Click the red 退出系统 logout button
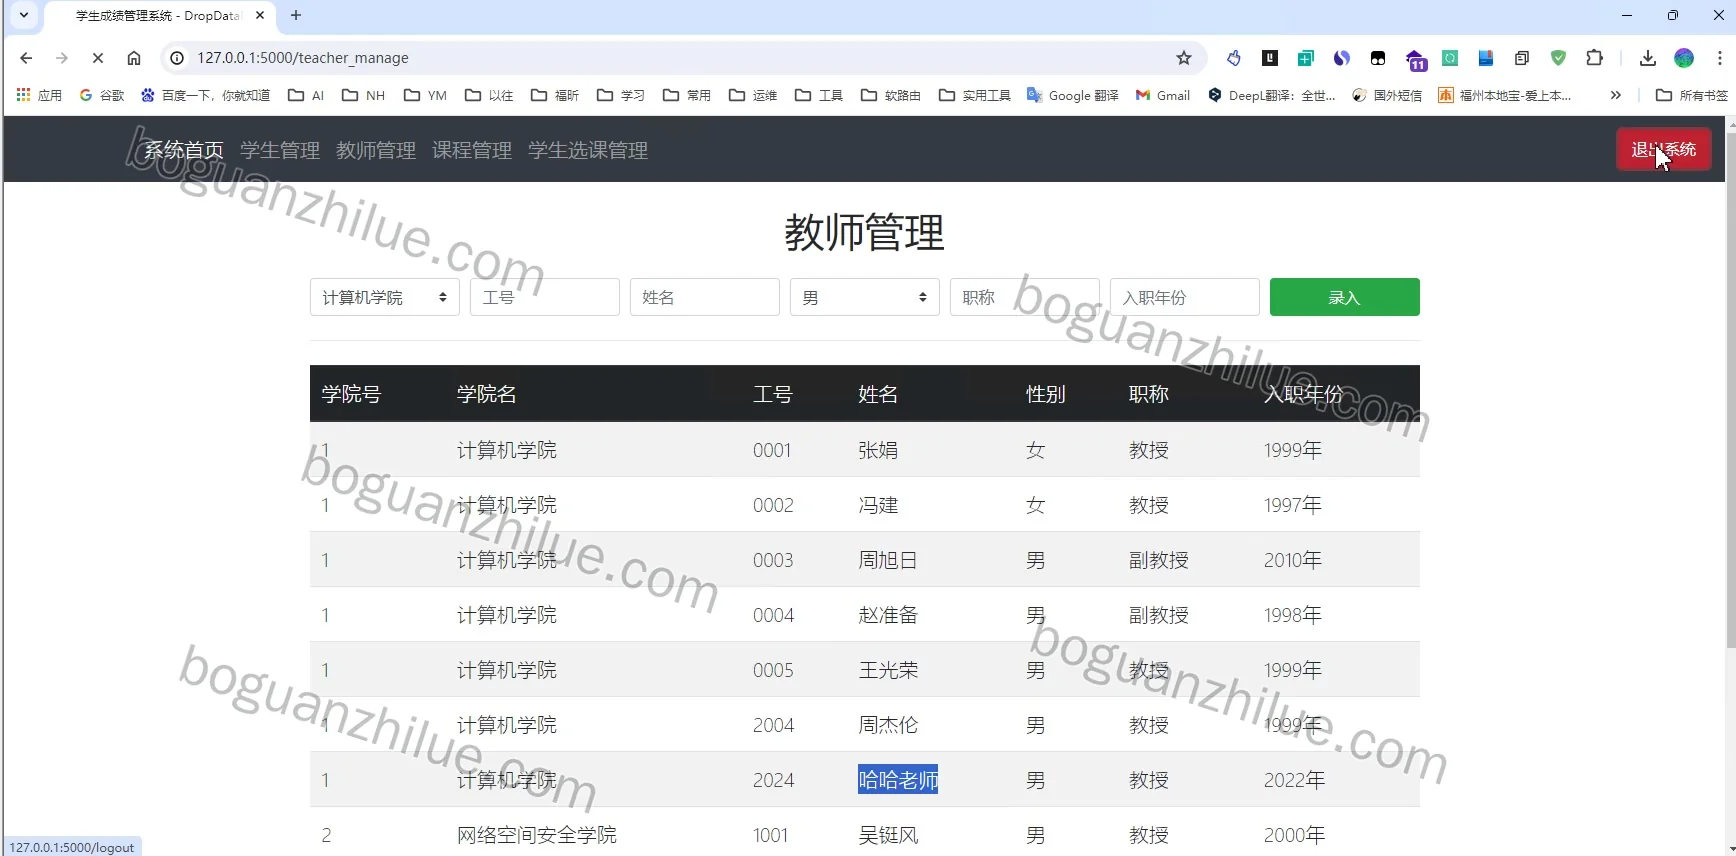The image size is (1736, 856). click(1664, 150)
